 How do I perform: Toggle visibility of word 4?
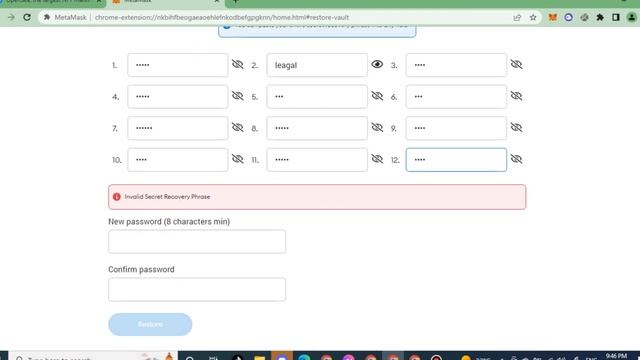(x=238, y=96)
